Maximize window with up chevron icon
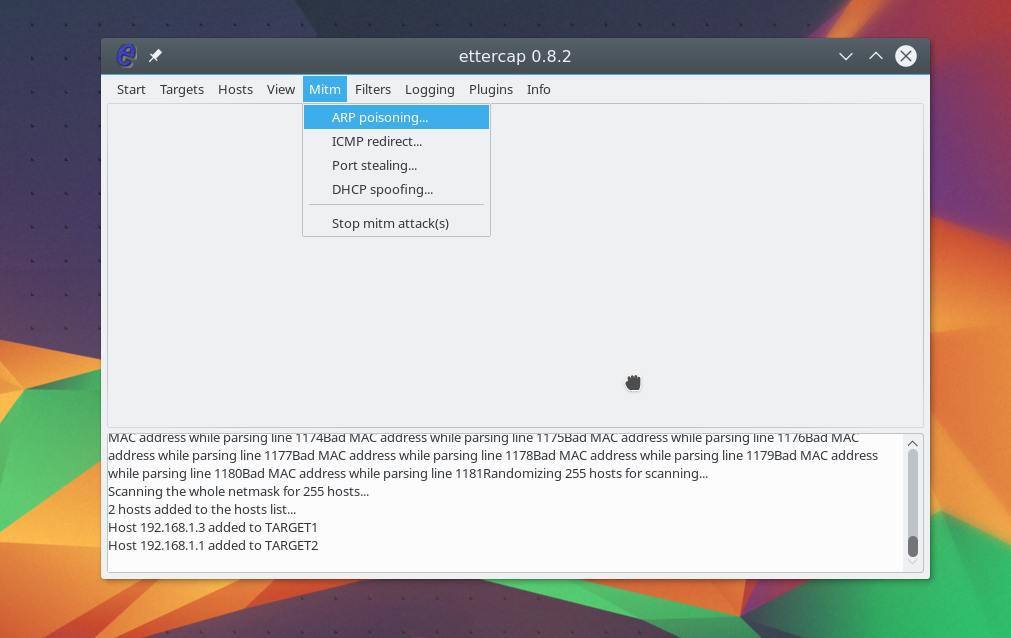The image size is (1011, 638). tap(876, 56)
